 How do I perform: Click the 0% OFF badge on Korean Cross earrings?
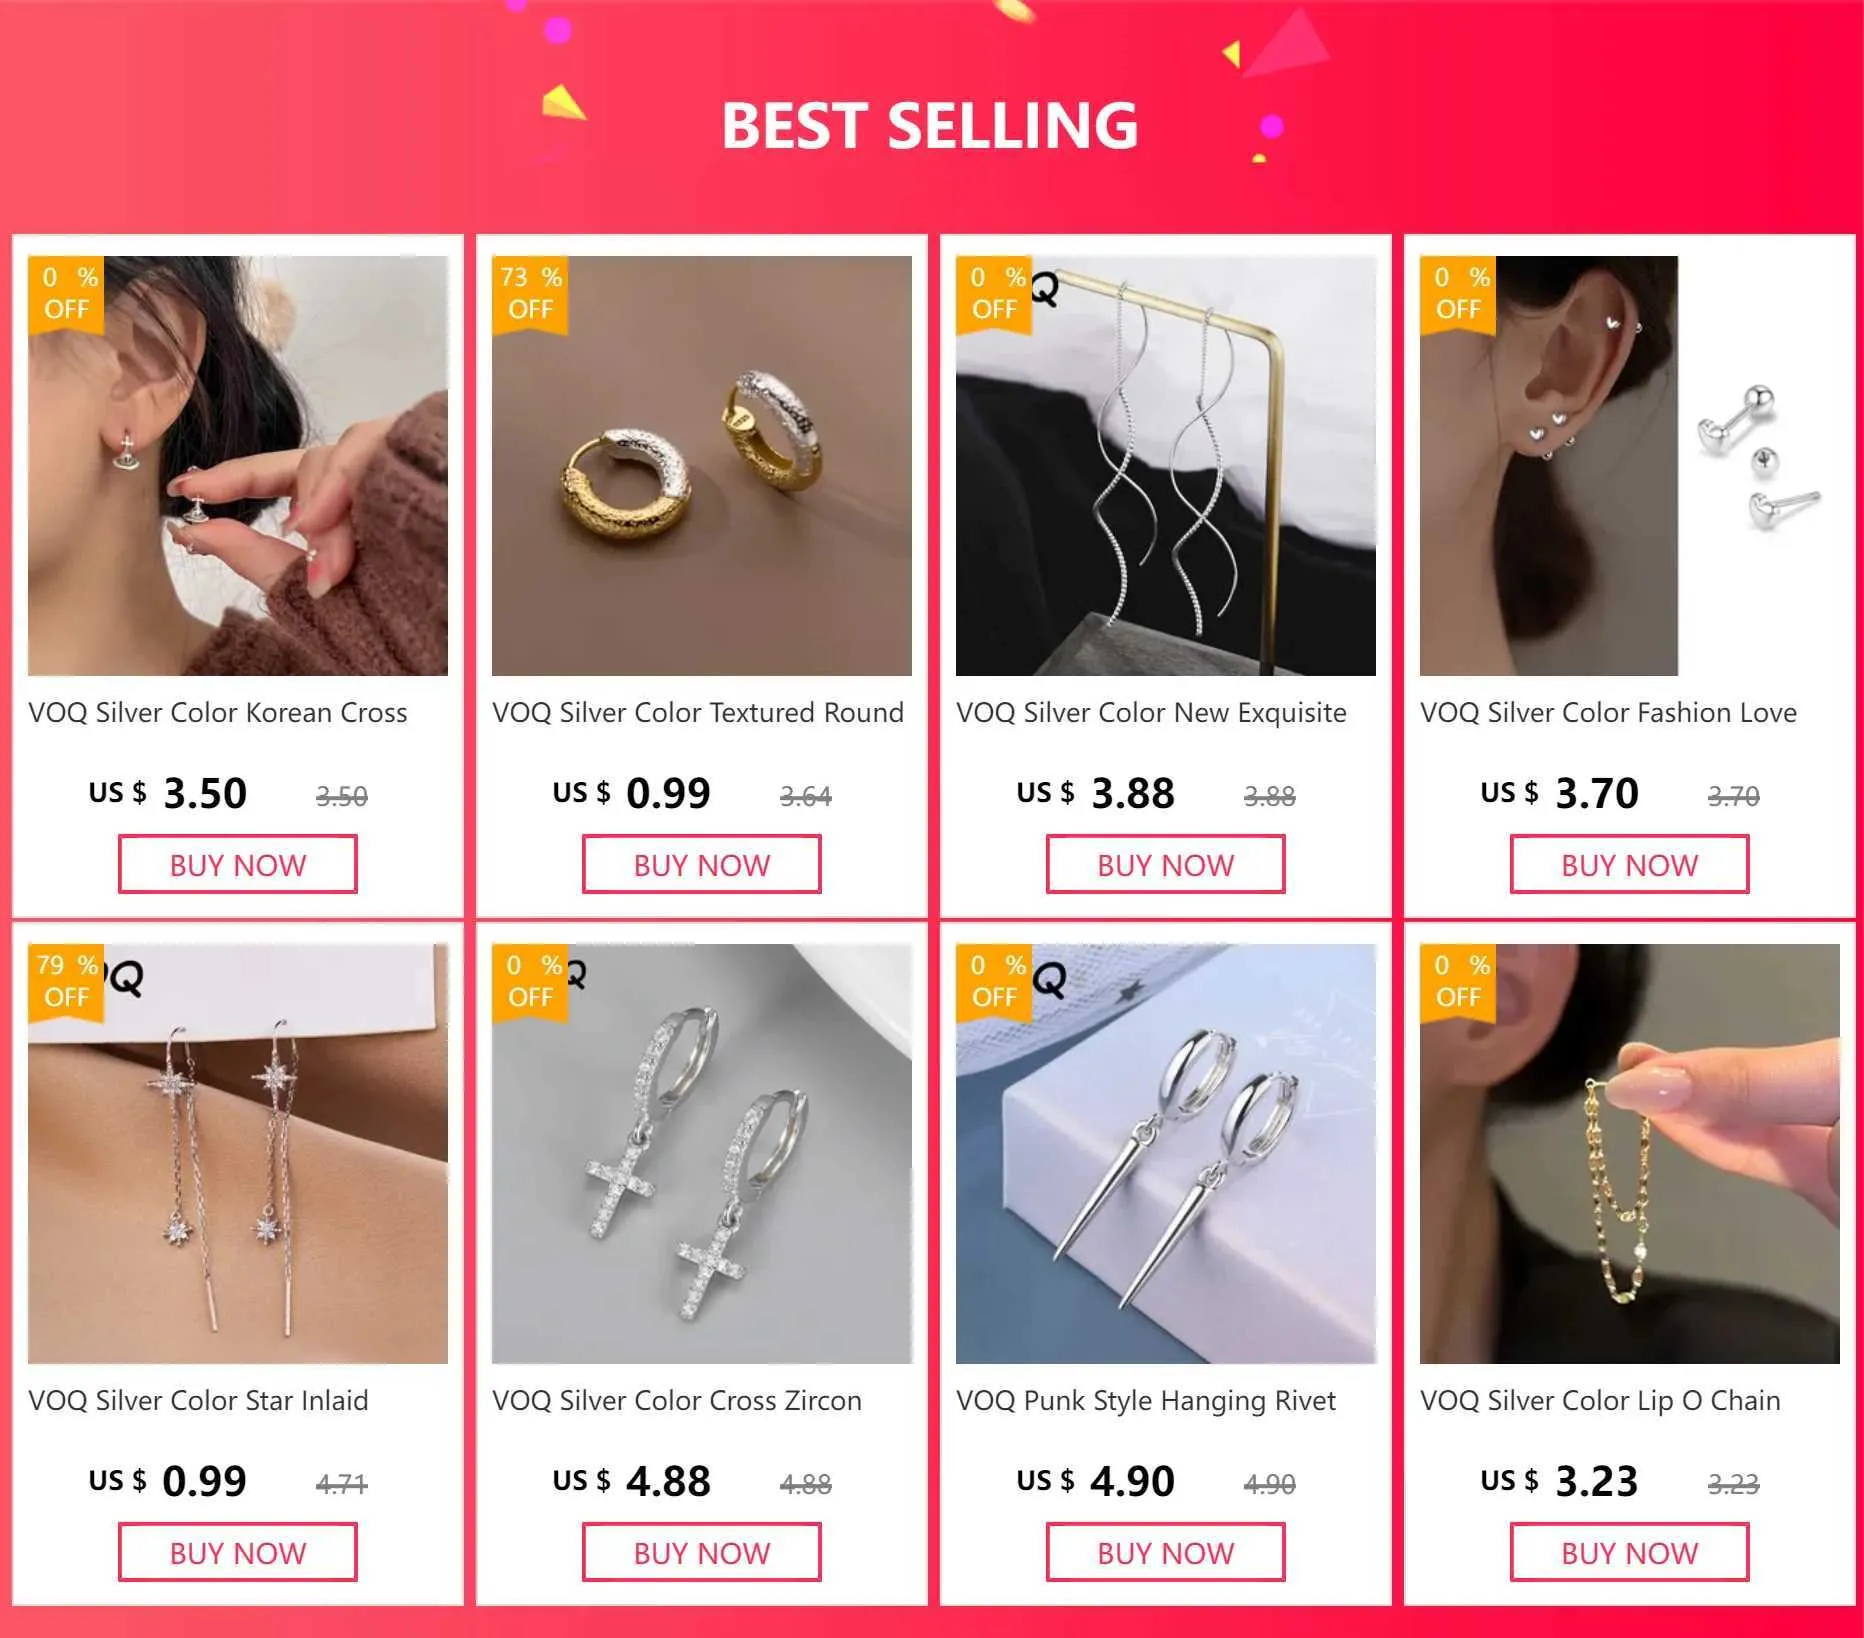(66, 294)
